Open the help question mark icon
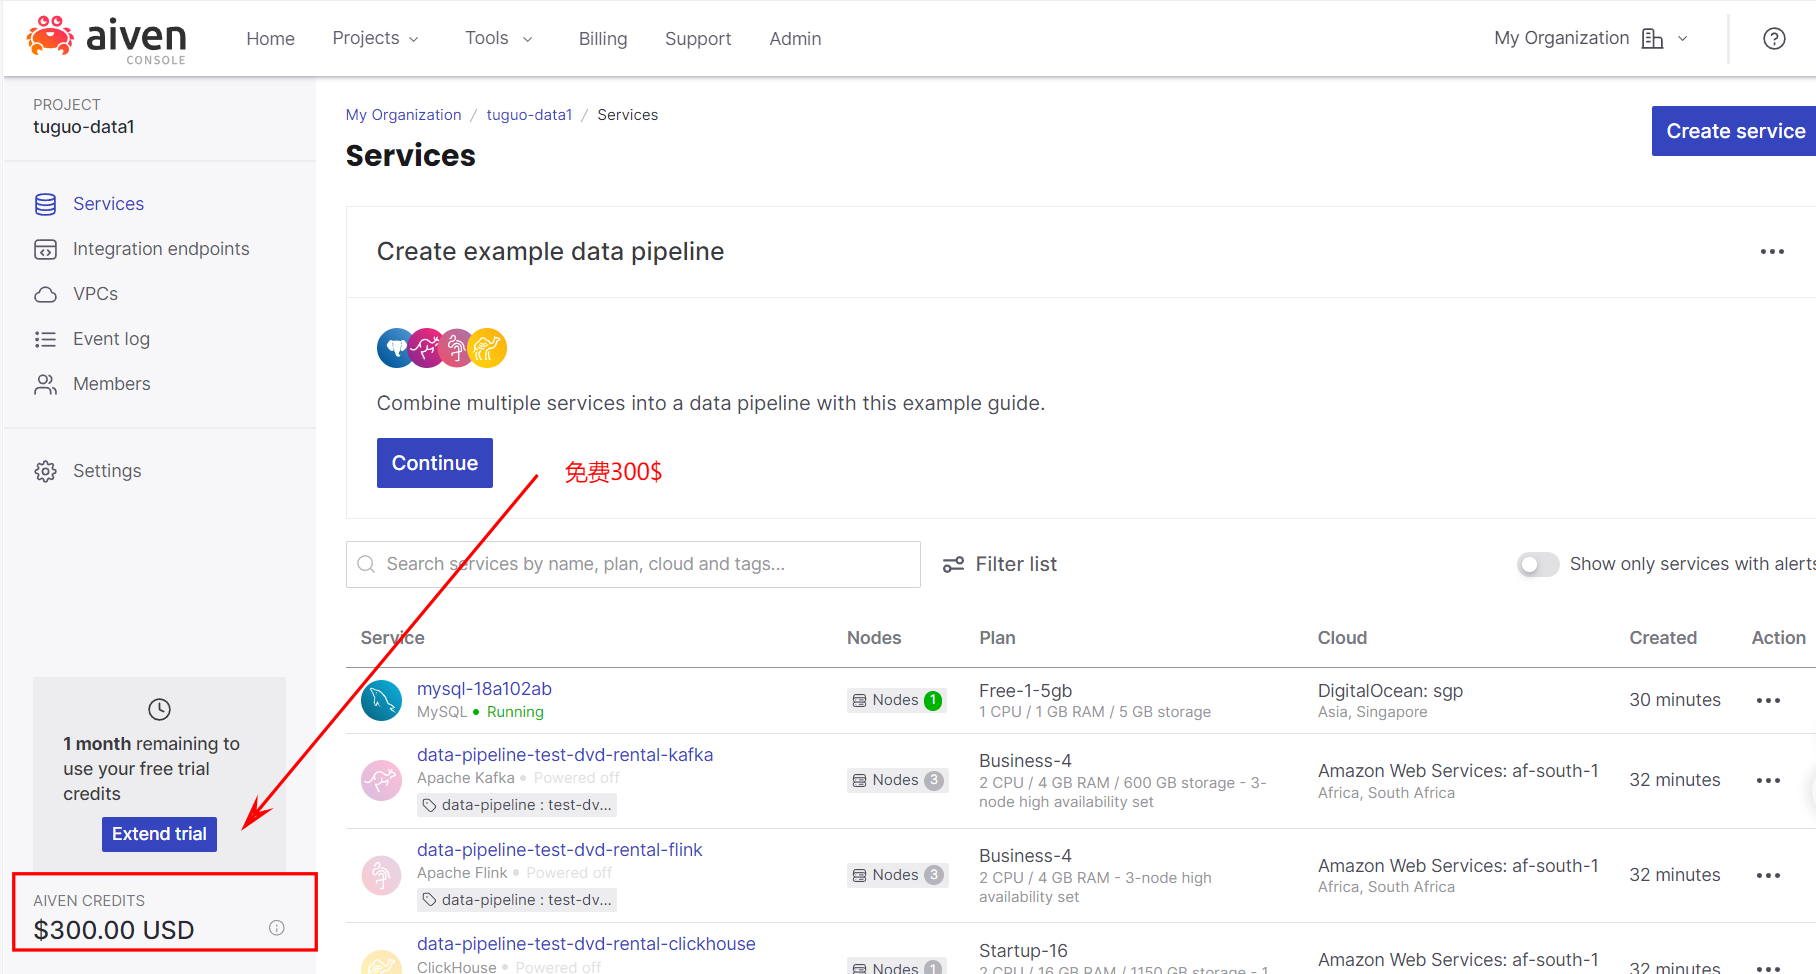This screenshot has height=974, width=1816. click(1774, 39)
